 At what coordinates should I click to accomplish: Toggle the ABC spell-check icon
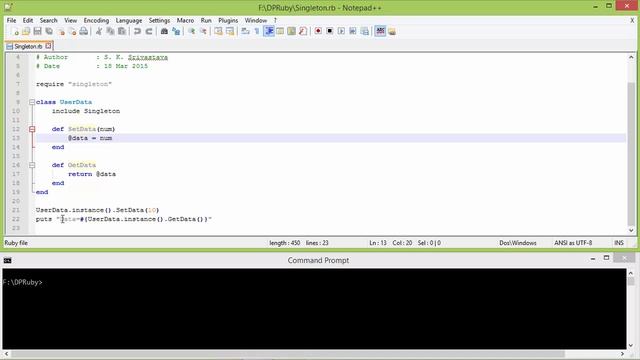click(380, 31)
